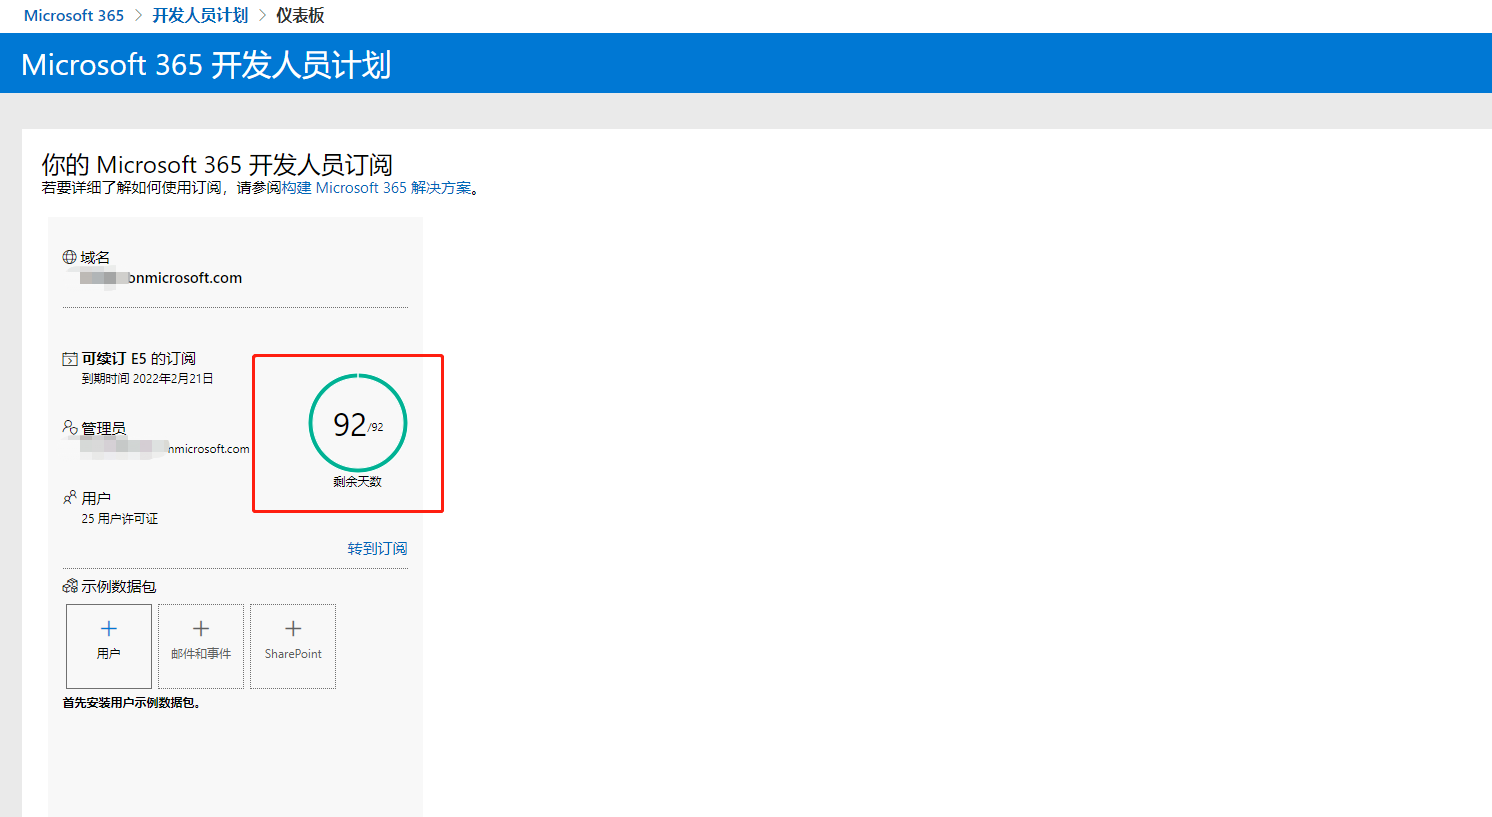Go to 开发人员计划 in the breadcrumb
The width and height of the screenshot is (1492, 817).
click(x=200, y=16)
